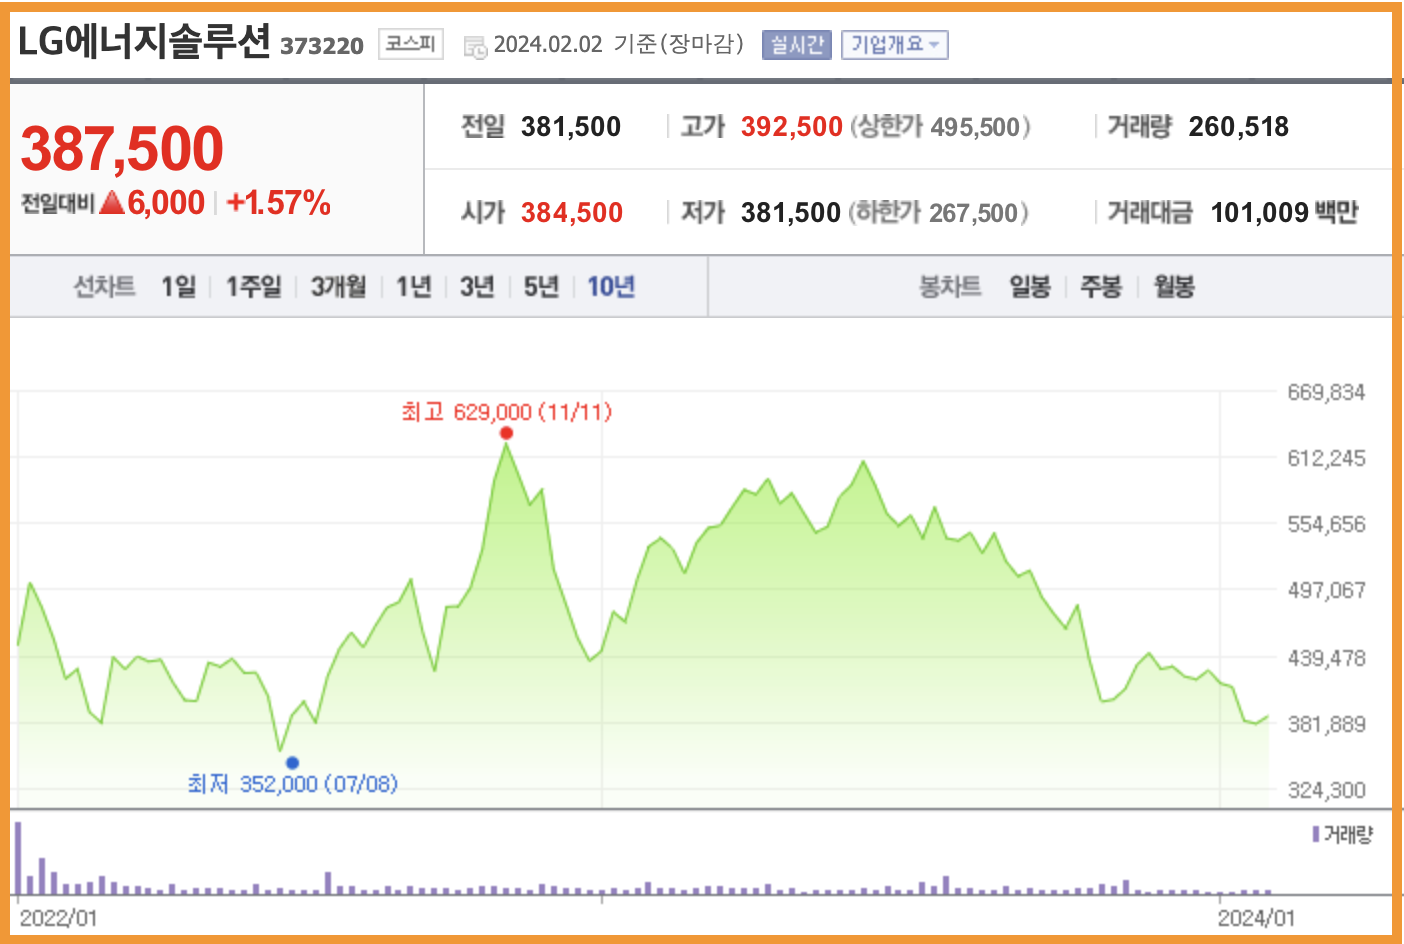
Task: Click the 시가 value 384,500
Action: (x=572, y=212)
